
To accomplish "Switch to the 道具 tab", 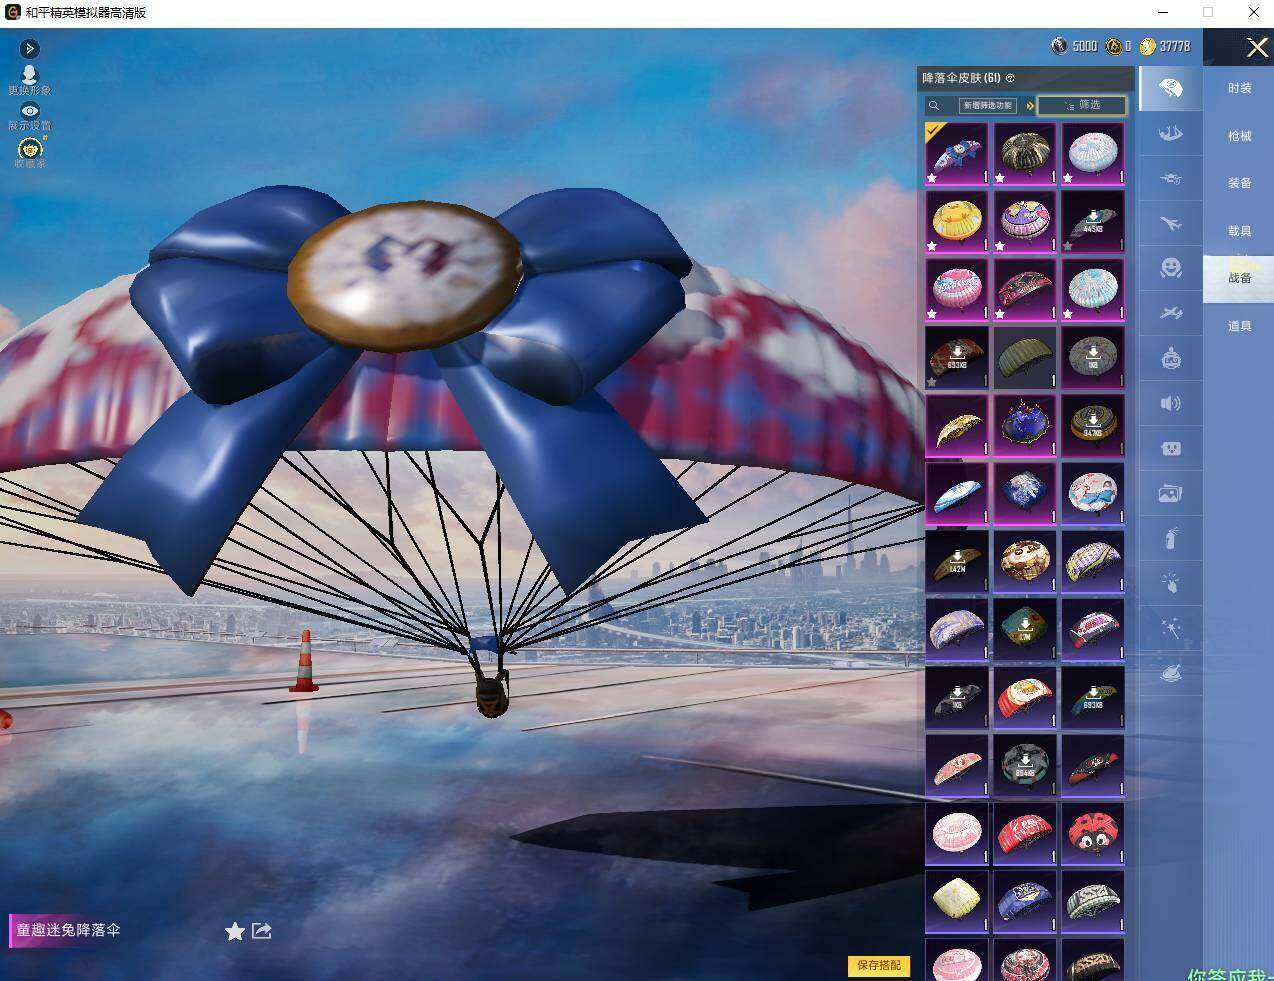I will pos(1240,325).
